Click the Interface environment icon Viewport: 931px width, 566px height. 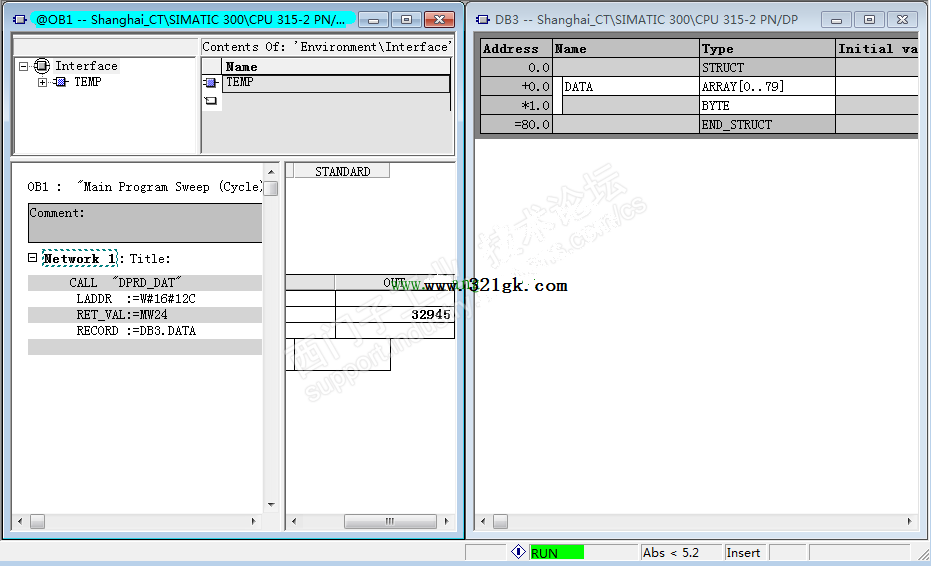coord(42,66)
